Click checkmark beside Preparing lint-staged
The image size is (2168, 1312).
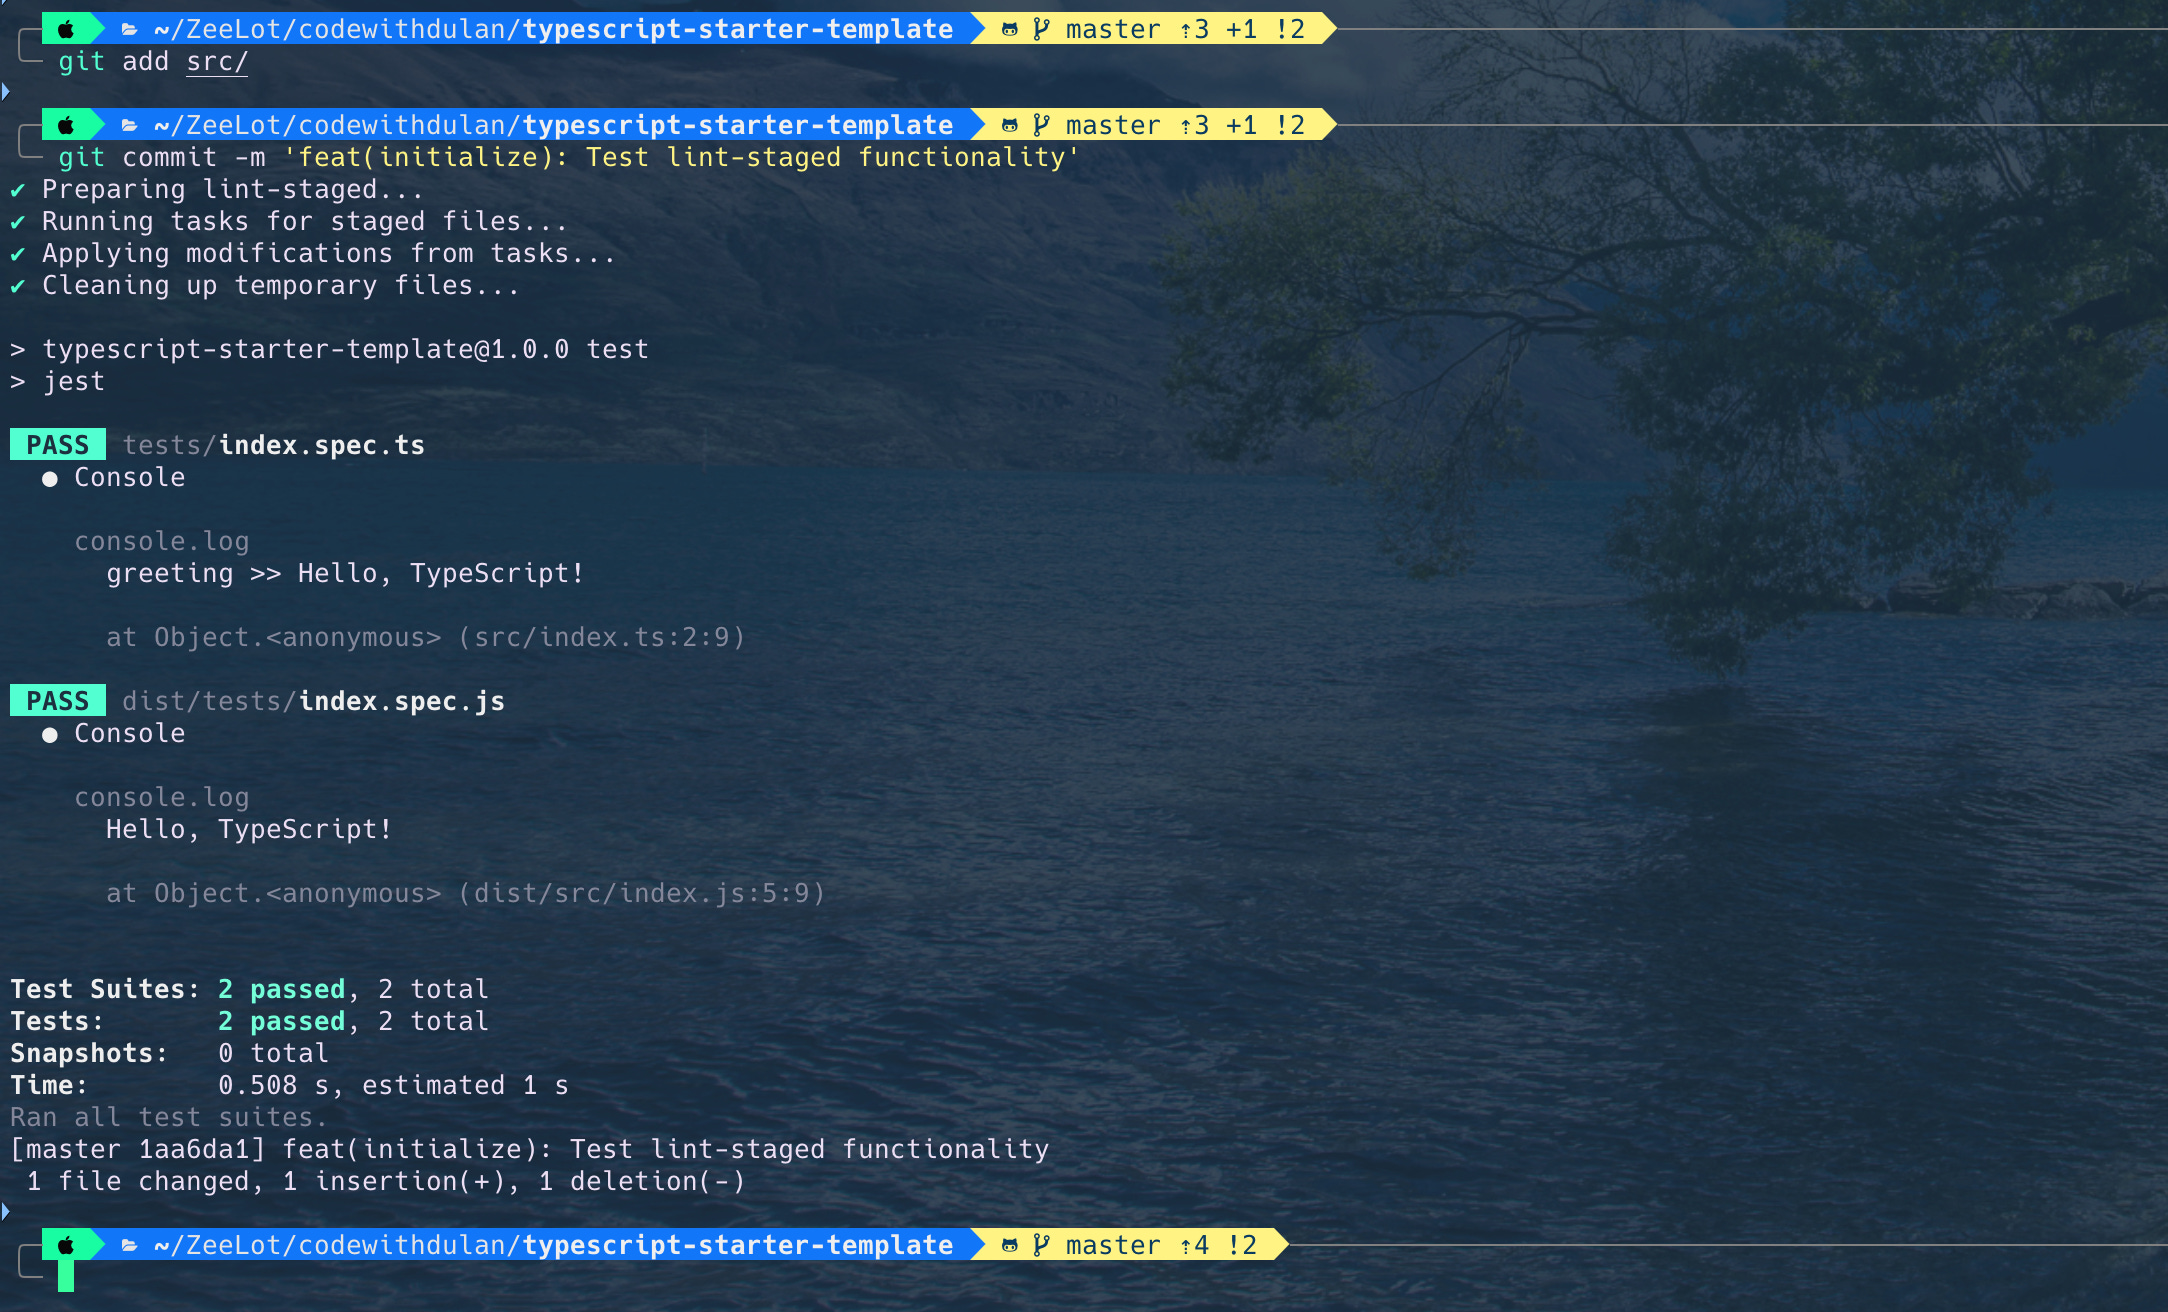point(18,190)
